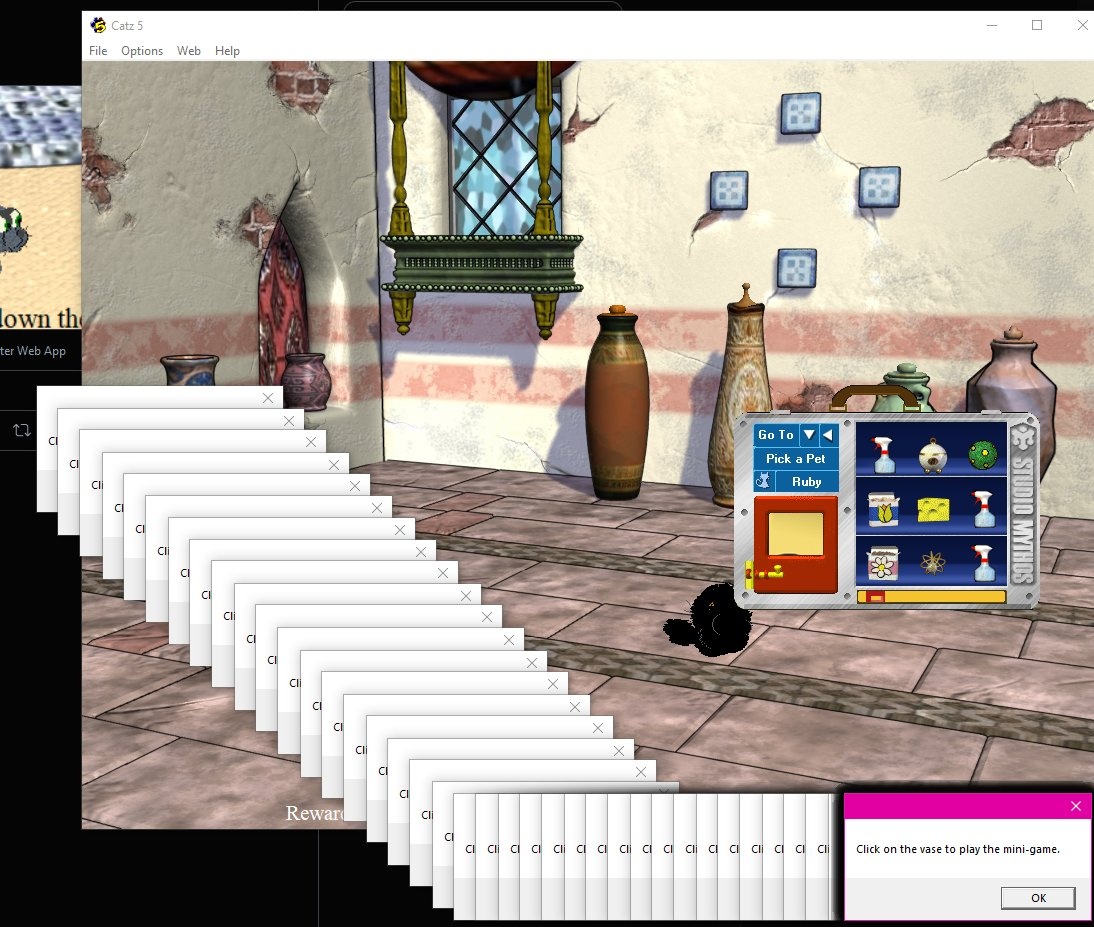Image resolution: width=1094 pixels, height=927 pixels.
Task: Click the yellow shelf scrollbar track
Action: [x=931, y=597]
